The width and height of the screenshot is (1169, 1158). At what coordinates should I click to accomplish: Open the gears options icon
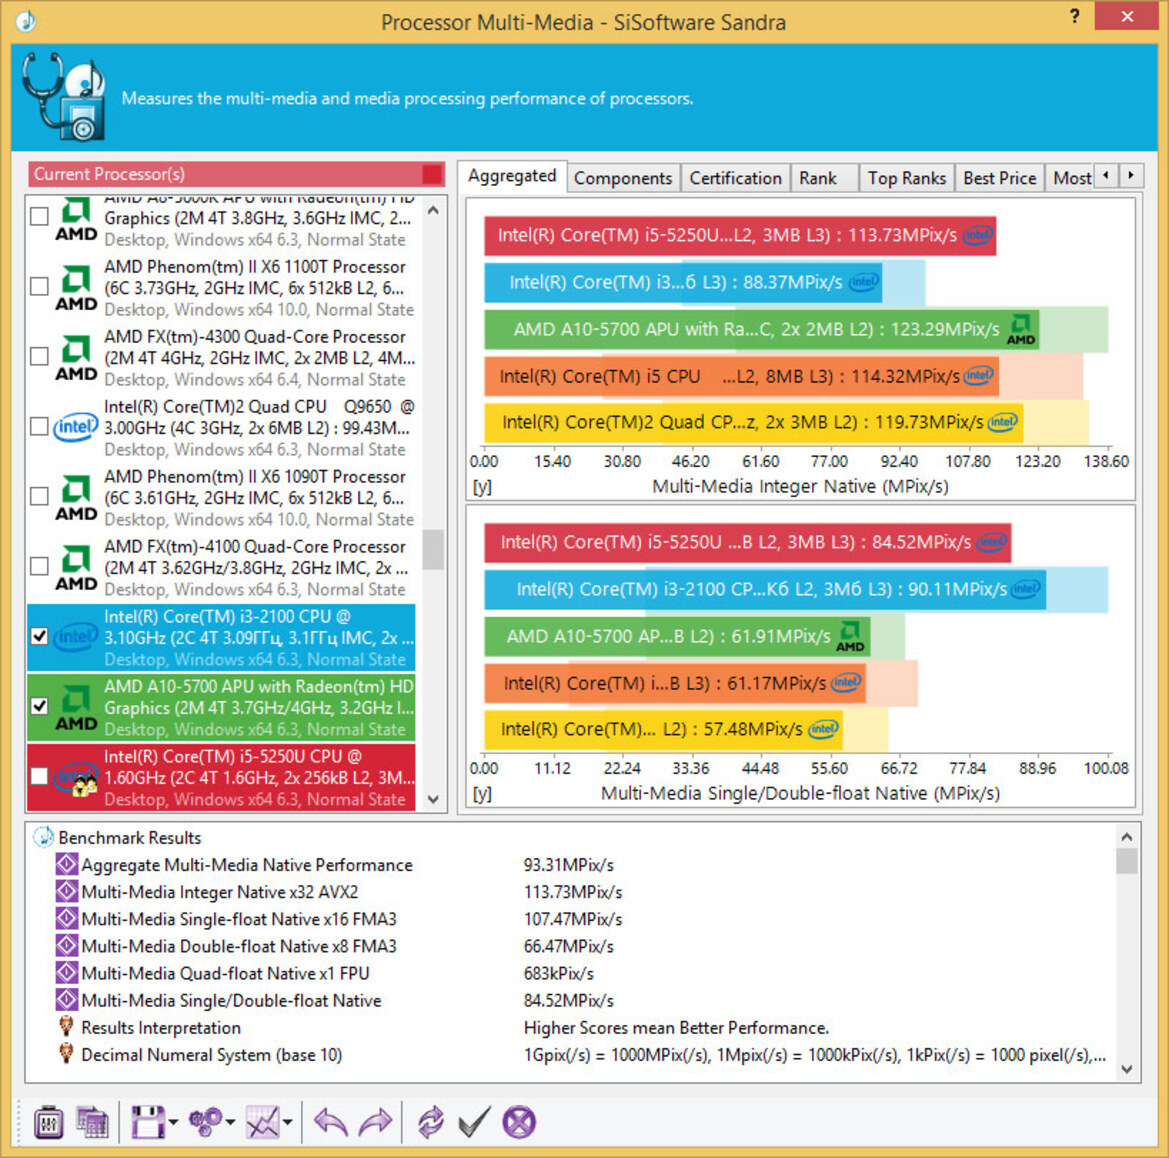click(x=205, y=1122)
